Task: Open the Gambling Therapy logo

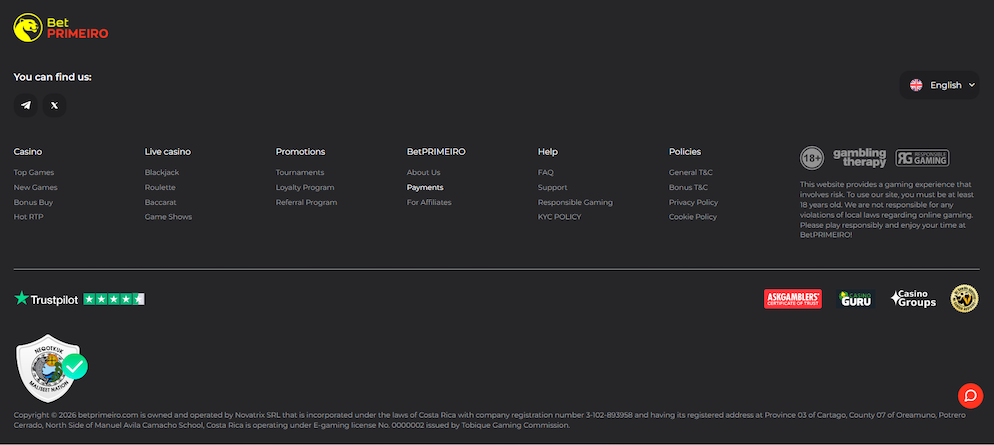Action: coord(859,158)
